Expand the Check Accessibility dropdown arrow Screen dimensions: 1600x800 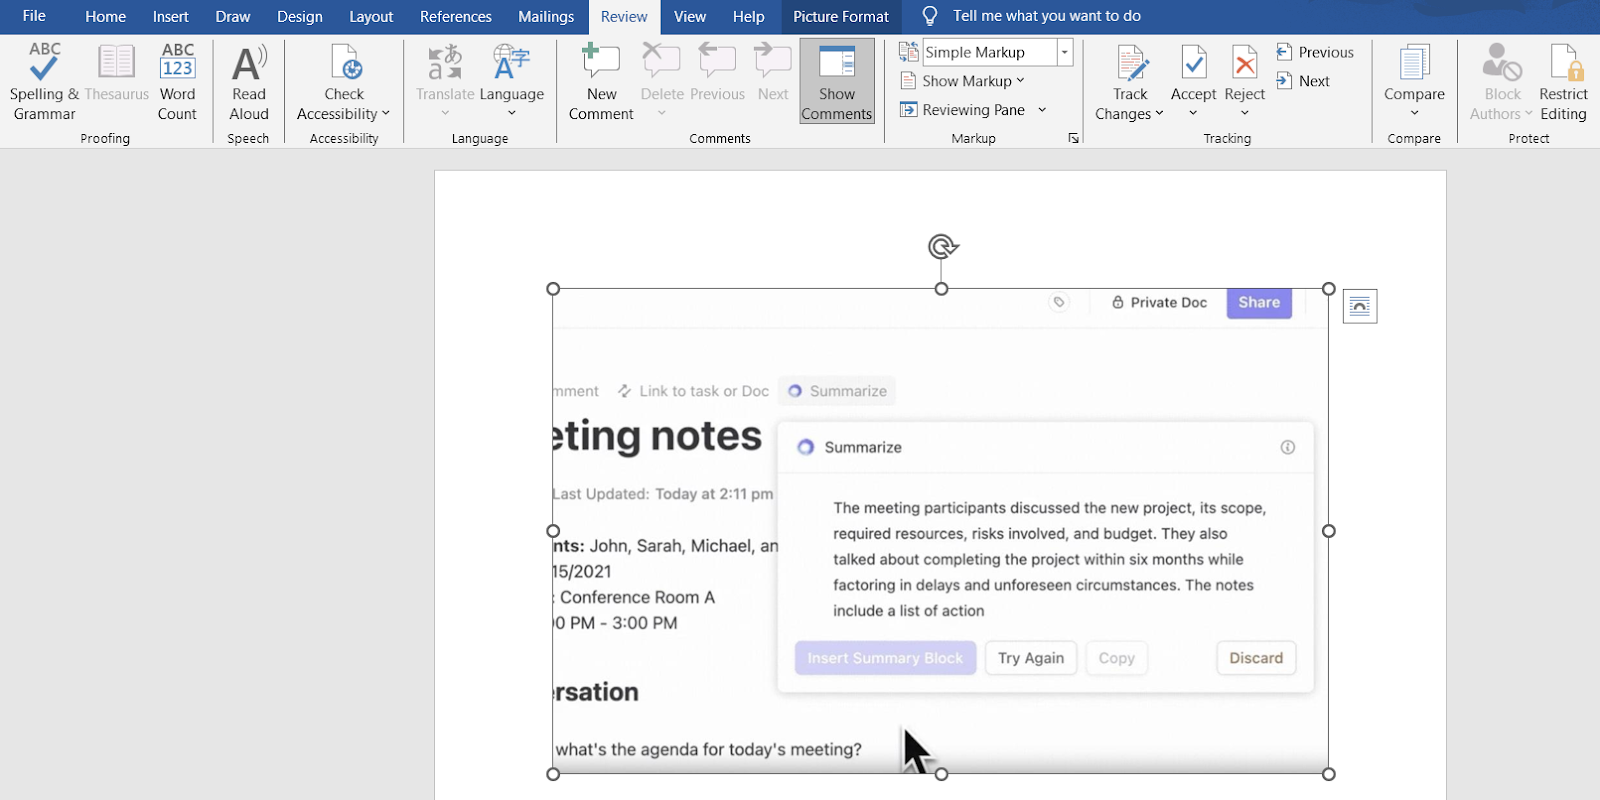pos(386,114)
